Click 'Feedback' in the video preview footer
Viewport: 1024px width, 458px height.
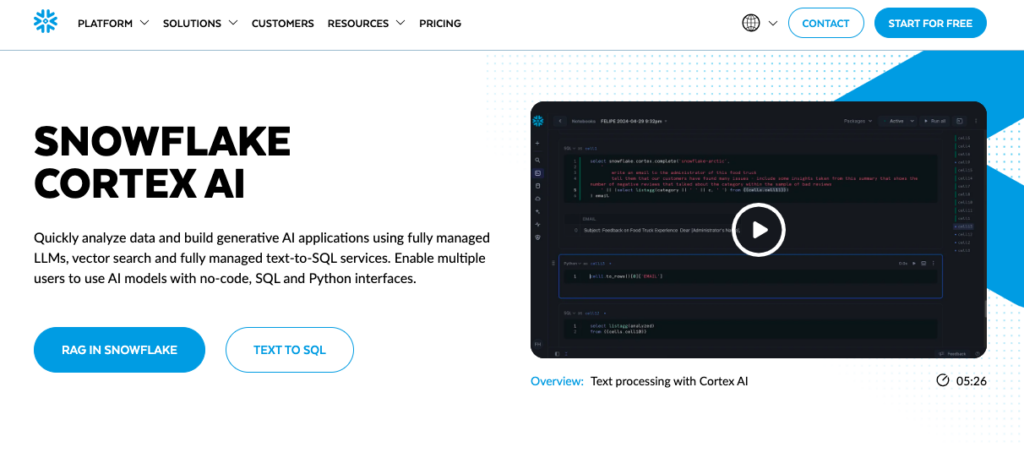(952, 353)
